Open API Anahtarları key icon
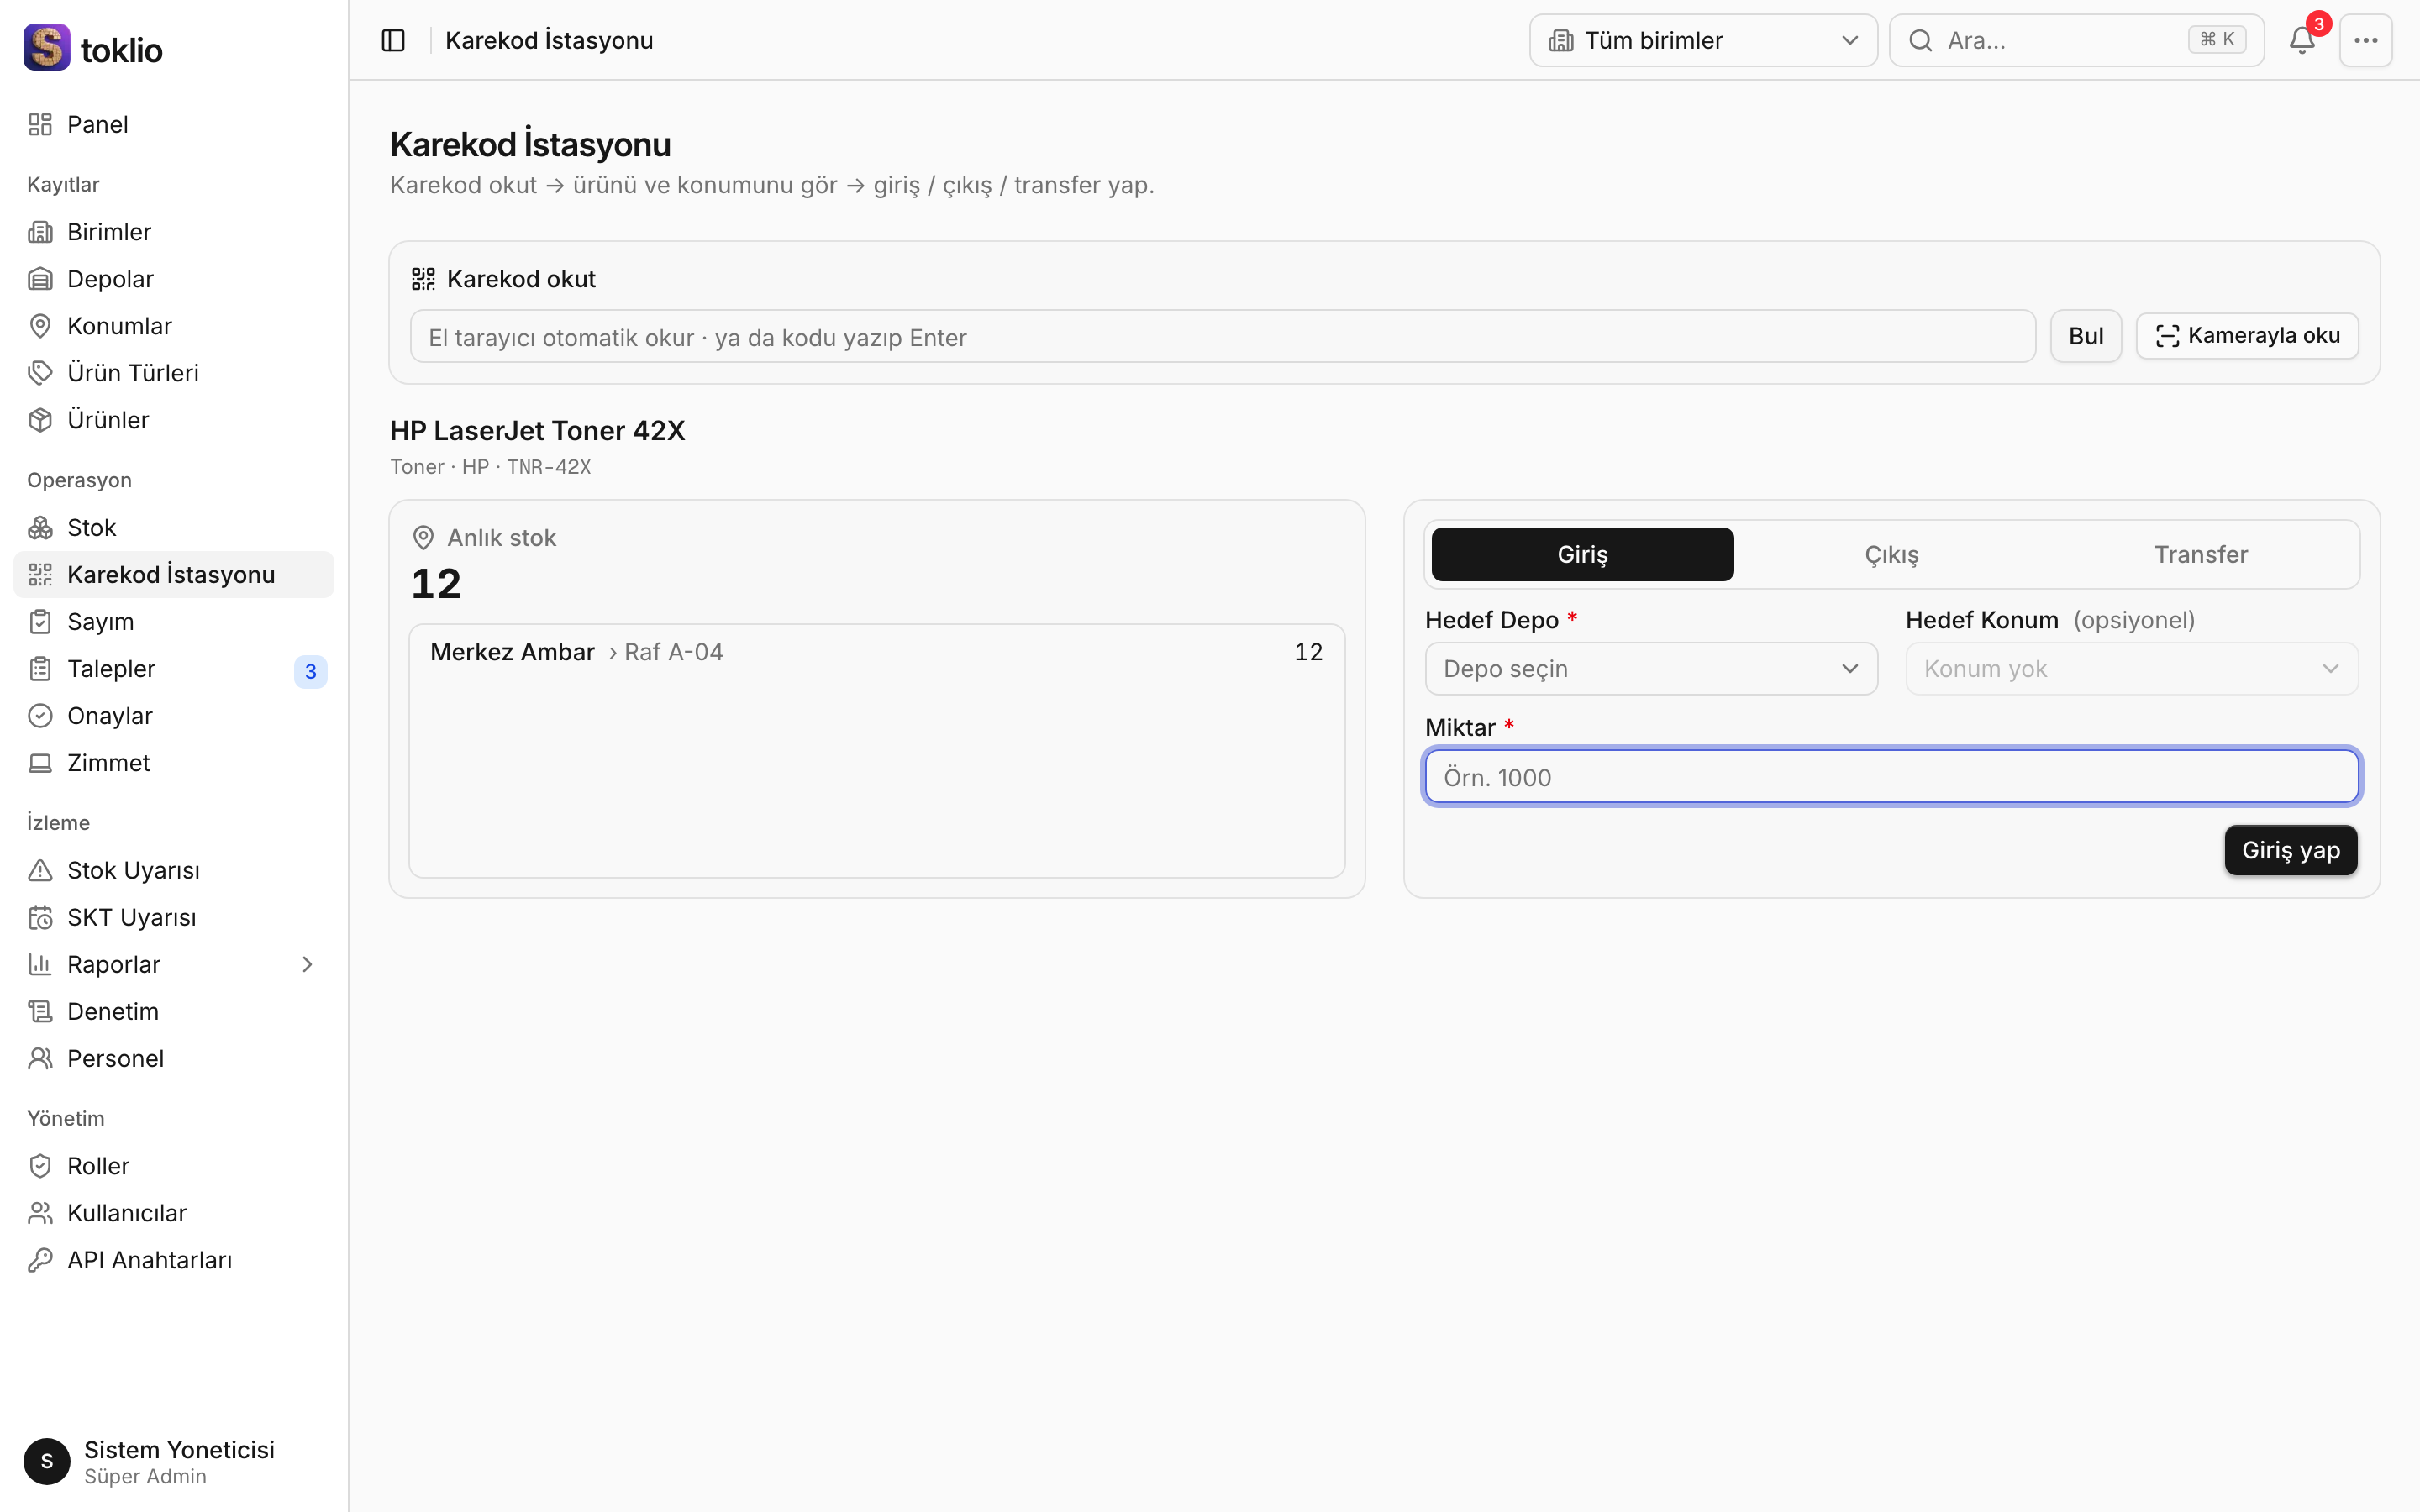Image resolution: width=2420 pixels, height=1512 pixels. 40,1260
